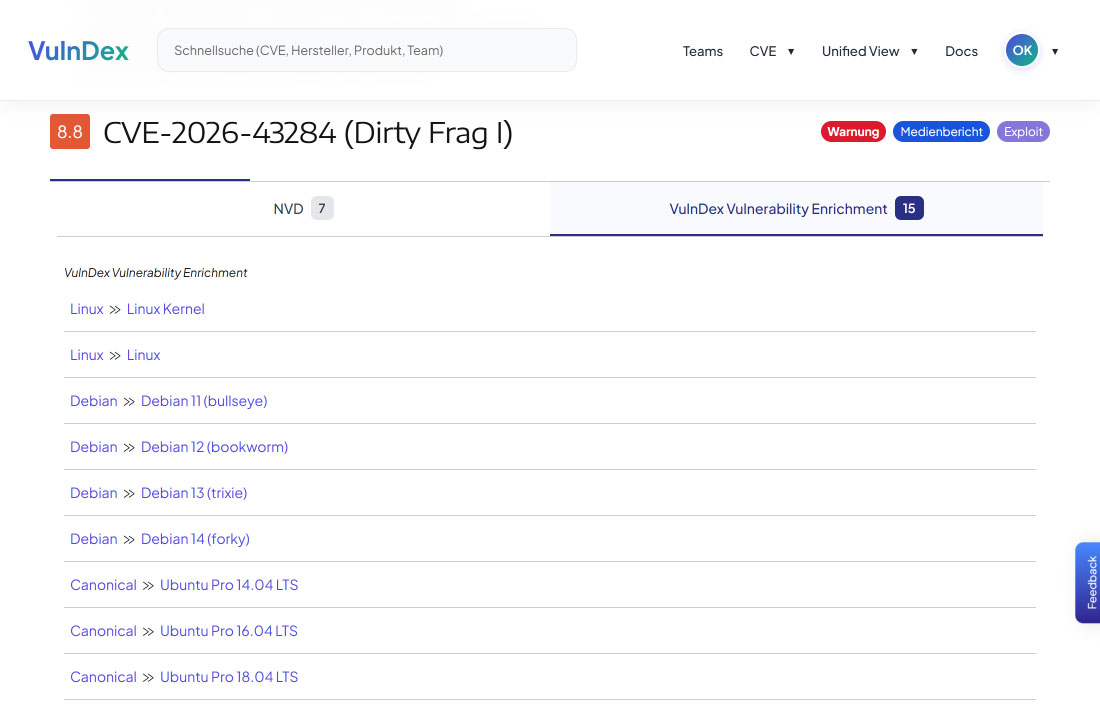
Task: Open the Docs menu item
Action: [x=961, y=51]
